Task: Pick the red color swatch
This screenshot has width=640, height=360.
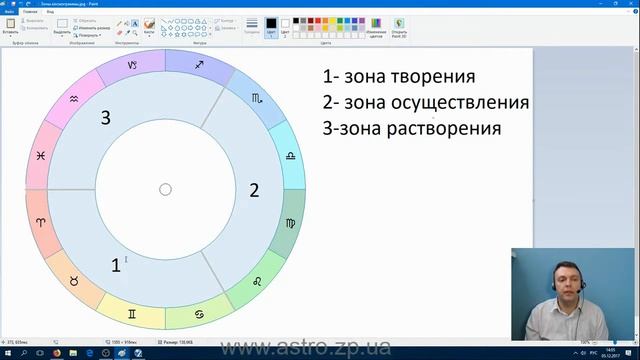Action: click(318, 21)
